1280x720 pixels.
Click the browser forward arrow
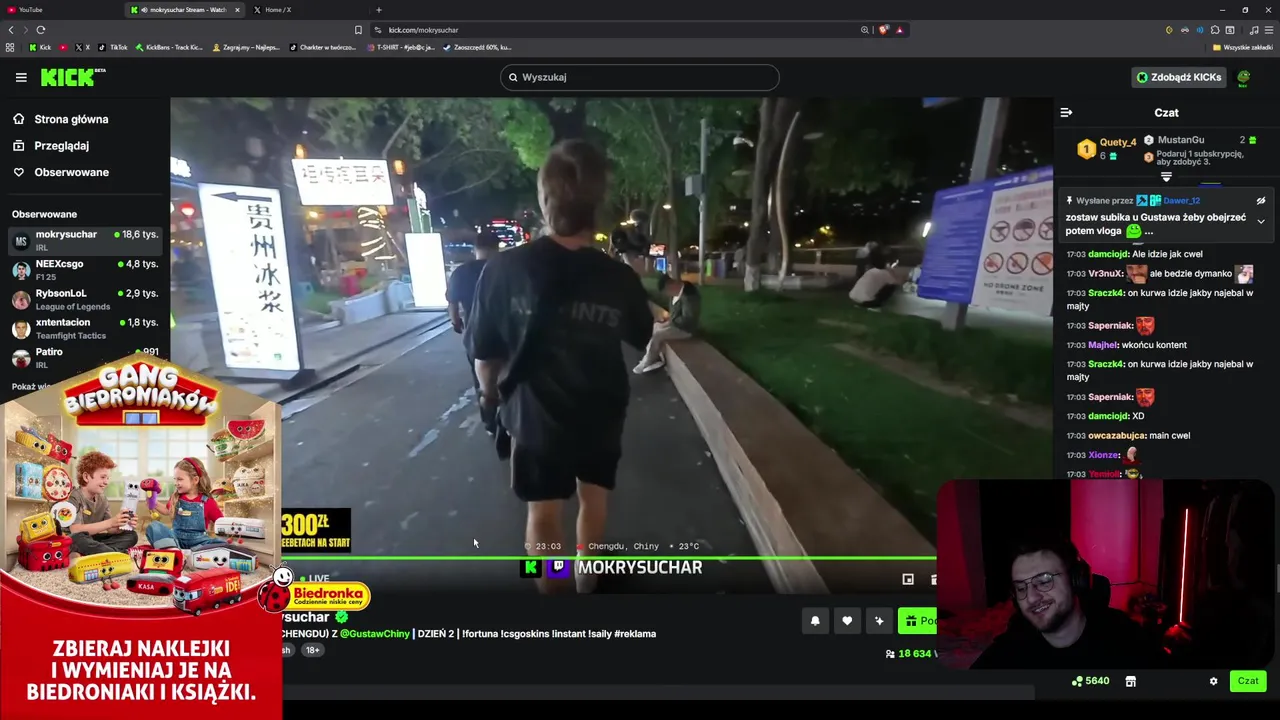point(25,30)
